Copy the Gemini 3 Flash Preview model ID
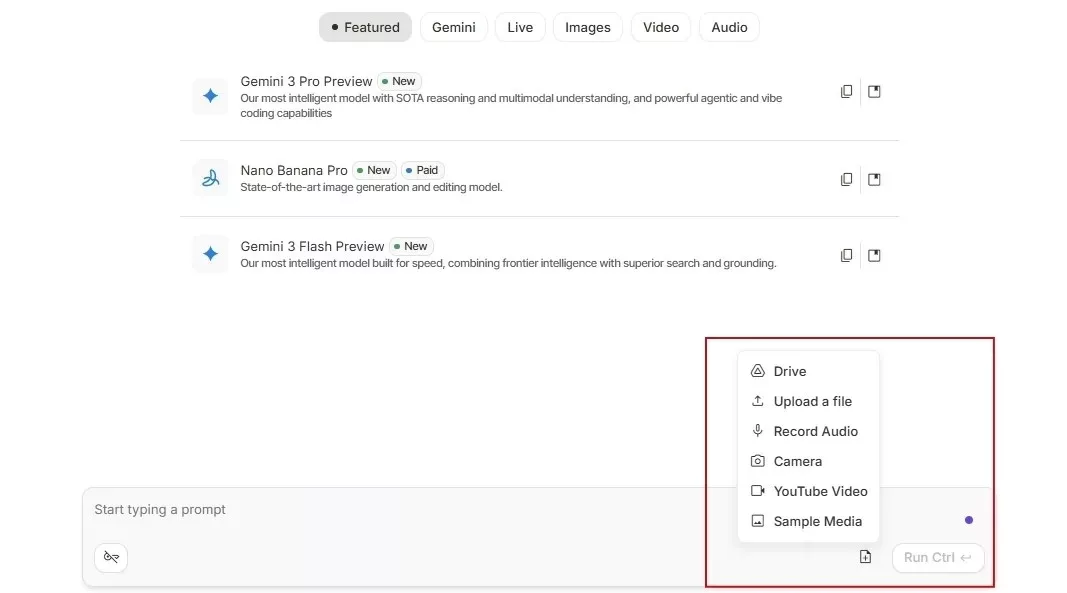This screenshot has height=593, width=1067. (x=846, y=255)
